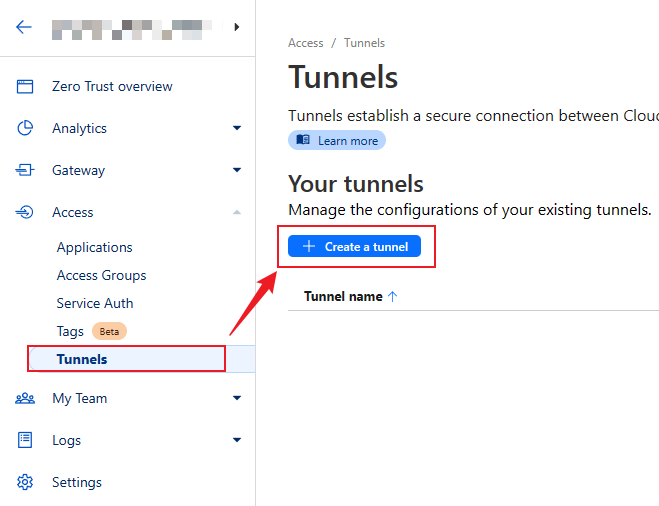Click the Gateway icon in sidebar

[25, 171]
